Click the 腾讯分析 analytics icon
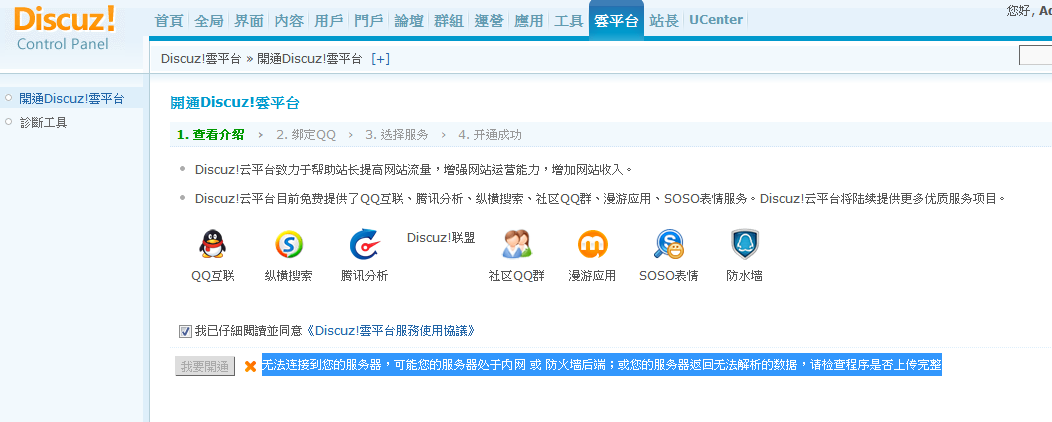This screenshot has height=422, width=1052. tap(364, 244)
